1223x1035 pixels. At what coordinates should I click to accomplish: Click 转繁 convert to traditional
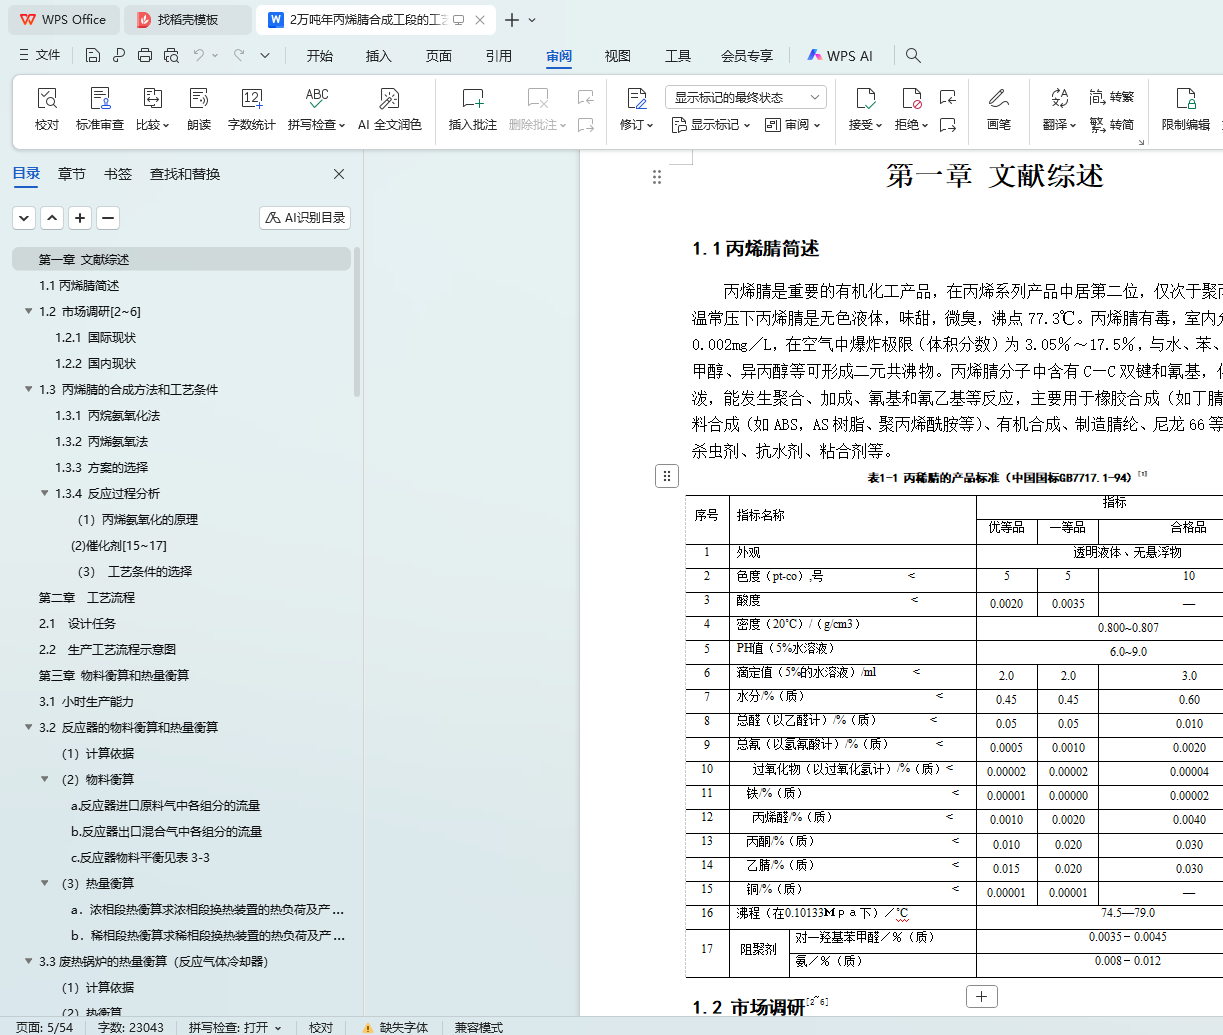[1112, 97]
